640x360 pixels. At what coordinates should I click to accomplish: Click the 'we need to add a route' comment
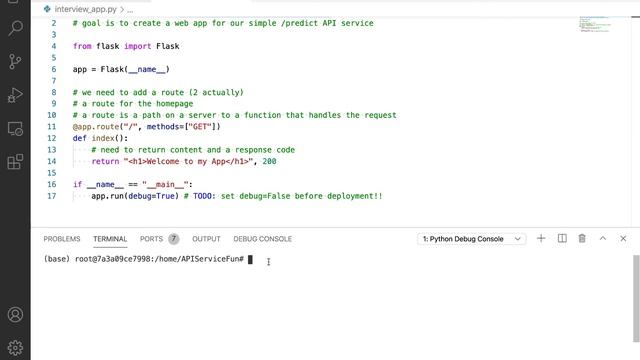click(158, 92)
